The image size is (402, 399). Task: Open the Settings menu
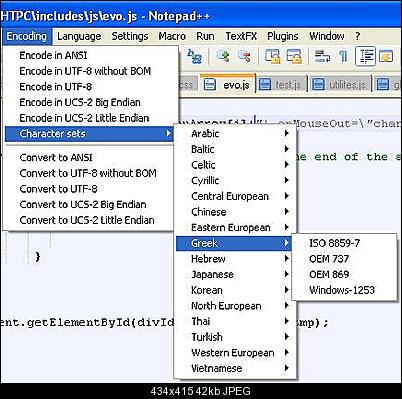tap(130, 36)
